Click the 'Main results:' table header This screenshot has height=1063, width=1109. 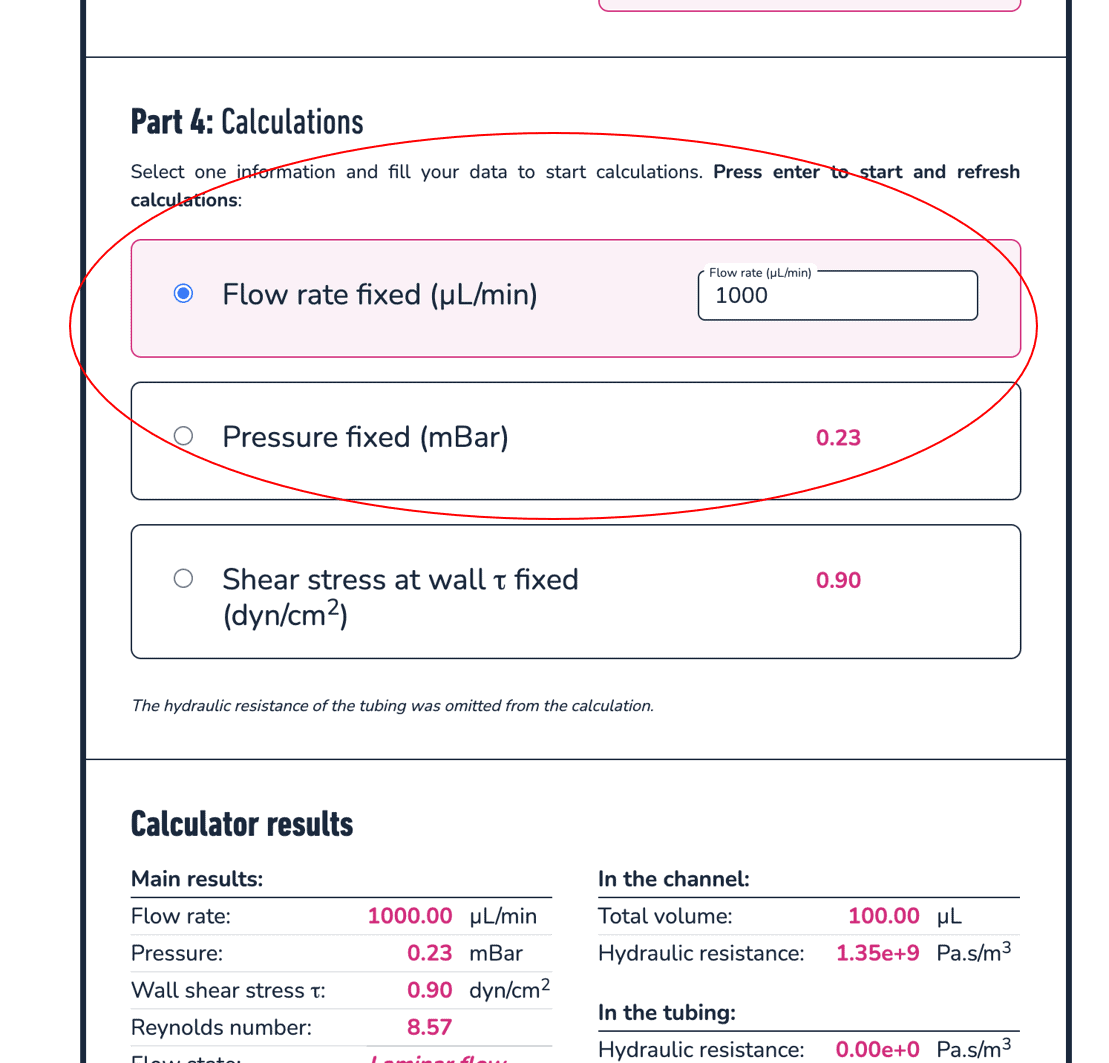coord(197,879)
